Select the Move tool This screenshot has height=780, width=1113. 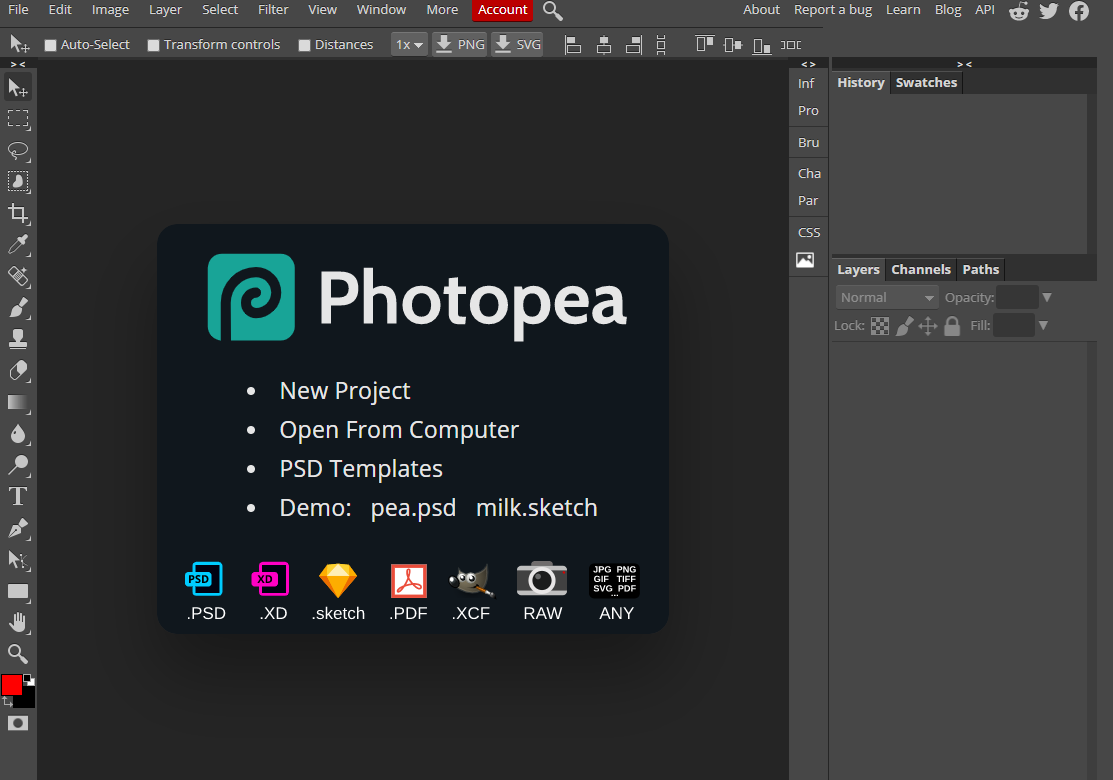(x=18, y=87)
